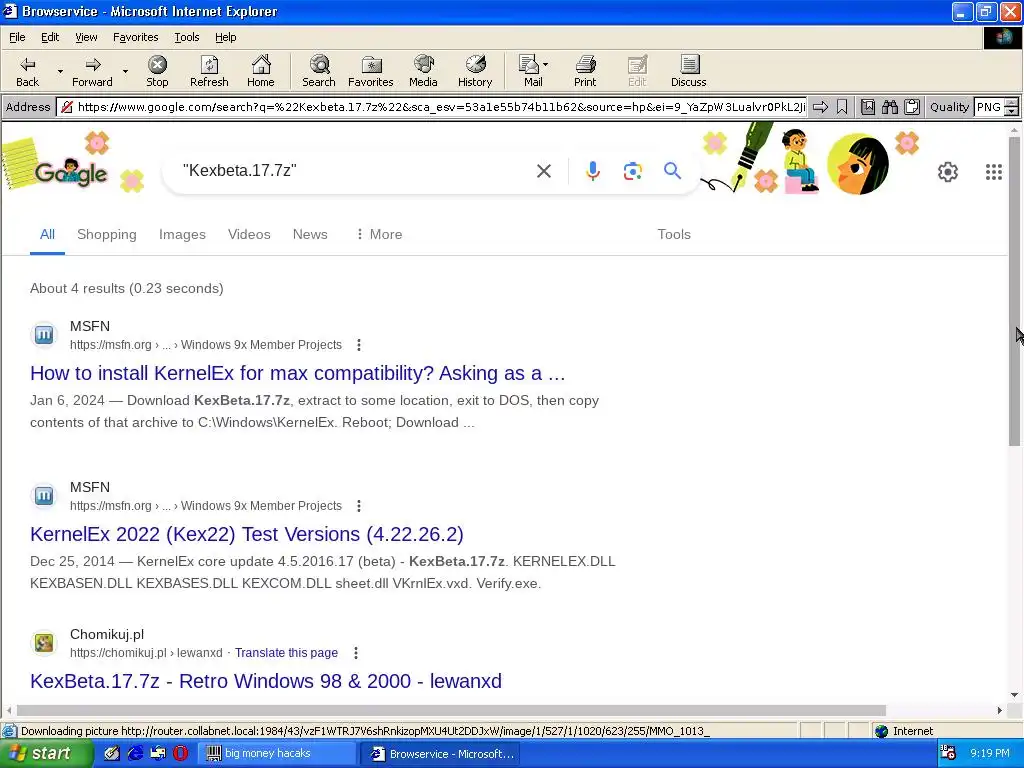This screenshot has width=1024, height=768.
Task: Open the Tools menu
Action: [x=186, y=37]
